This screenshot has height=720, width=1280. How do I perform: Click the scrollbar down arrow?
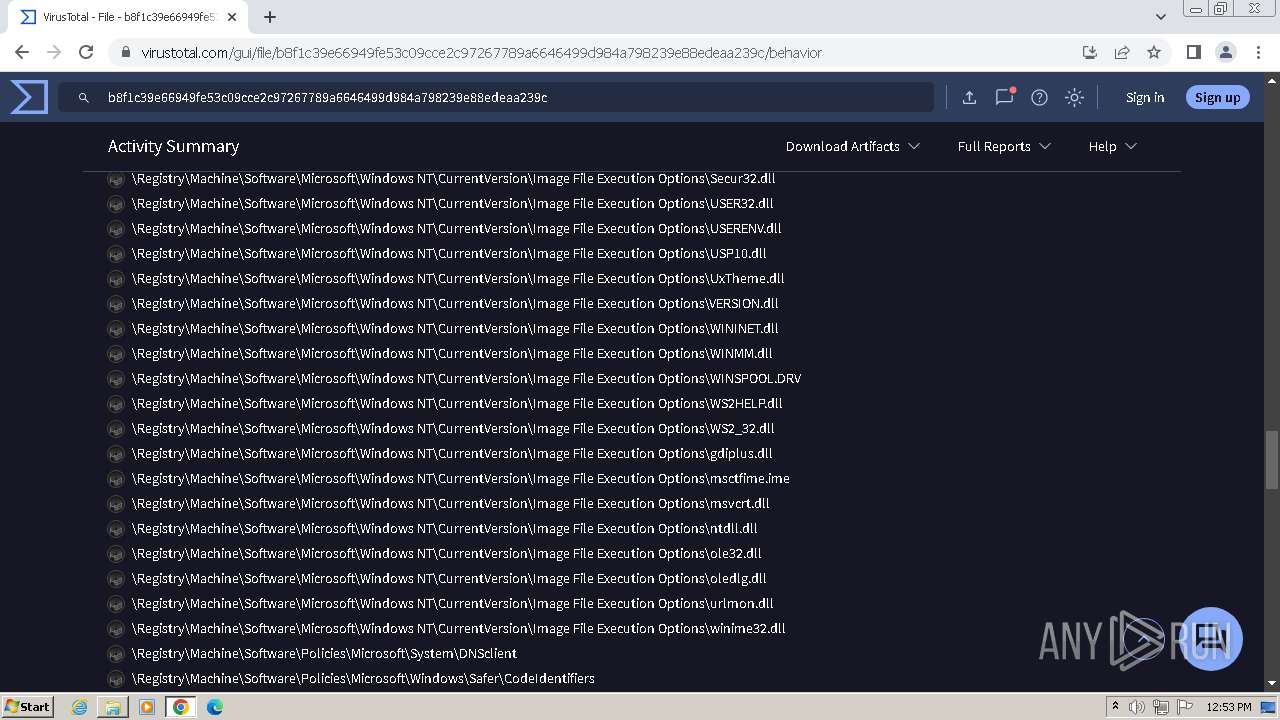coord(1271,683)
